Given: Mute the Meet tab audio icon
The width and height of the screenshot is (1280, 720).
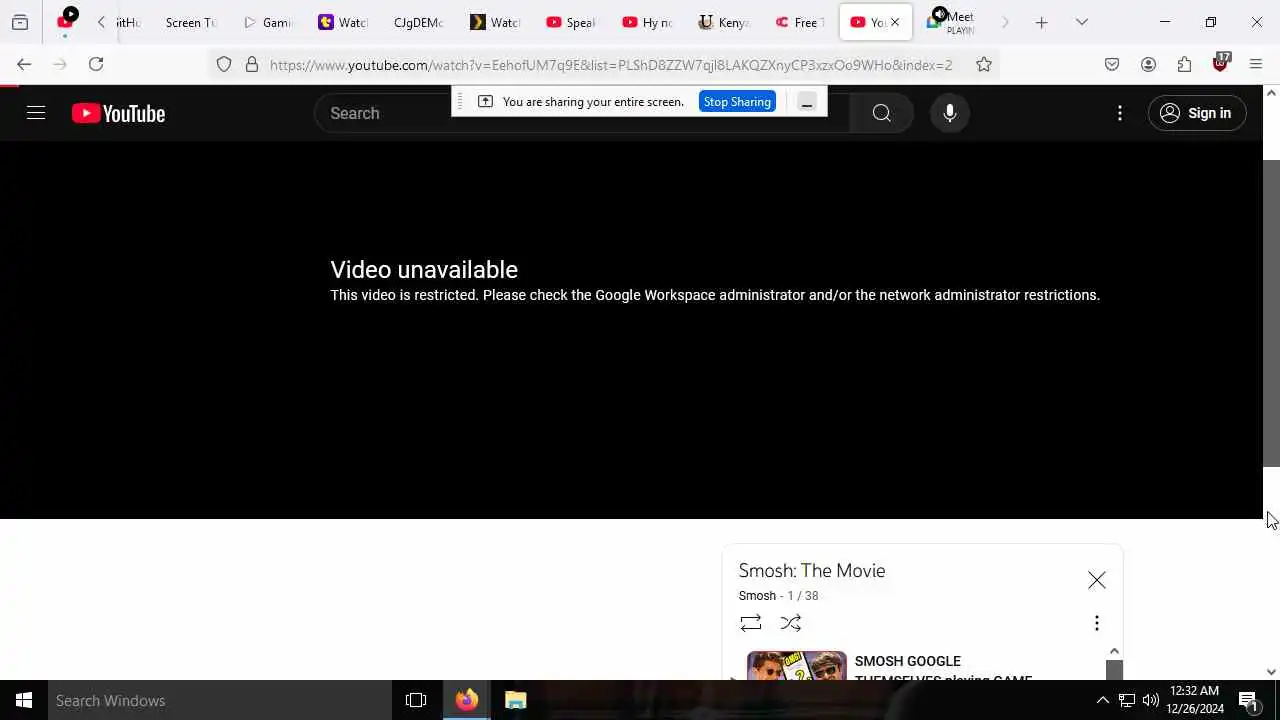Looking at the screenshot, I should [938, 14].
